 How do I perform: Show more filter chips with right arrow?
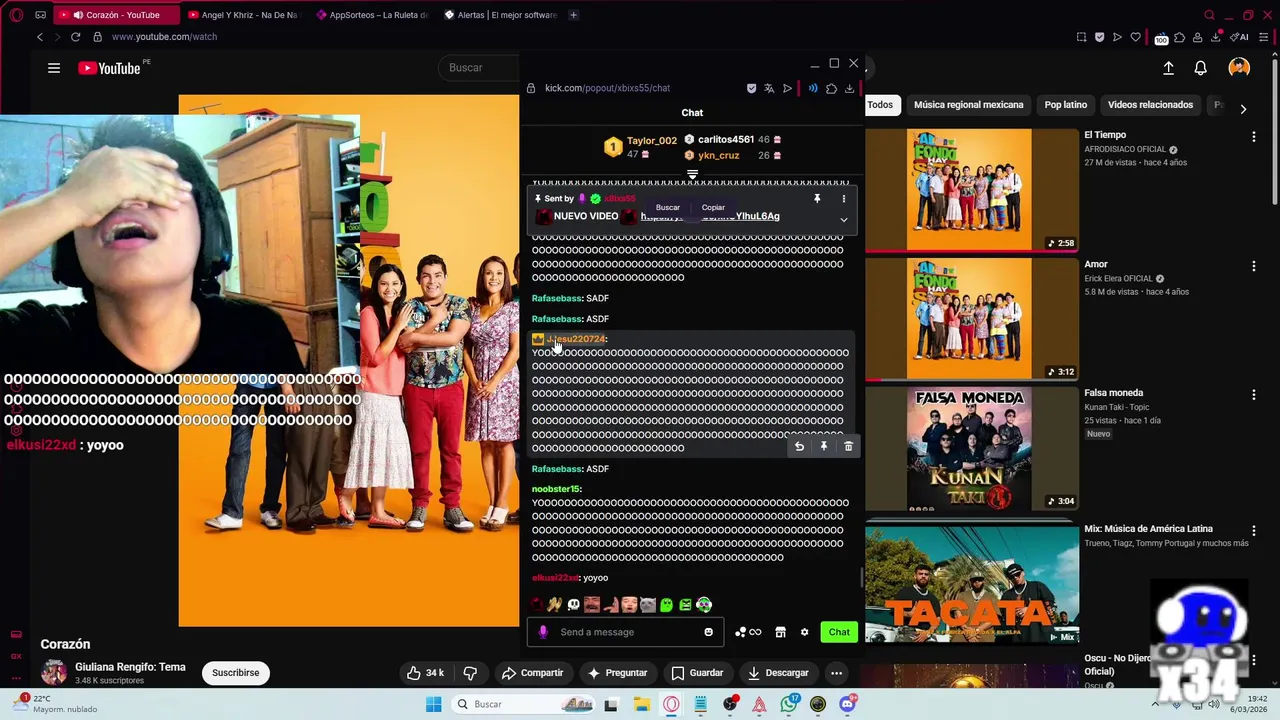coord(1243,109)
